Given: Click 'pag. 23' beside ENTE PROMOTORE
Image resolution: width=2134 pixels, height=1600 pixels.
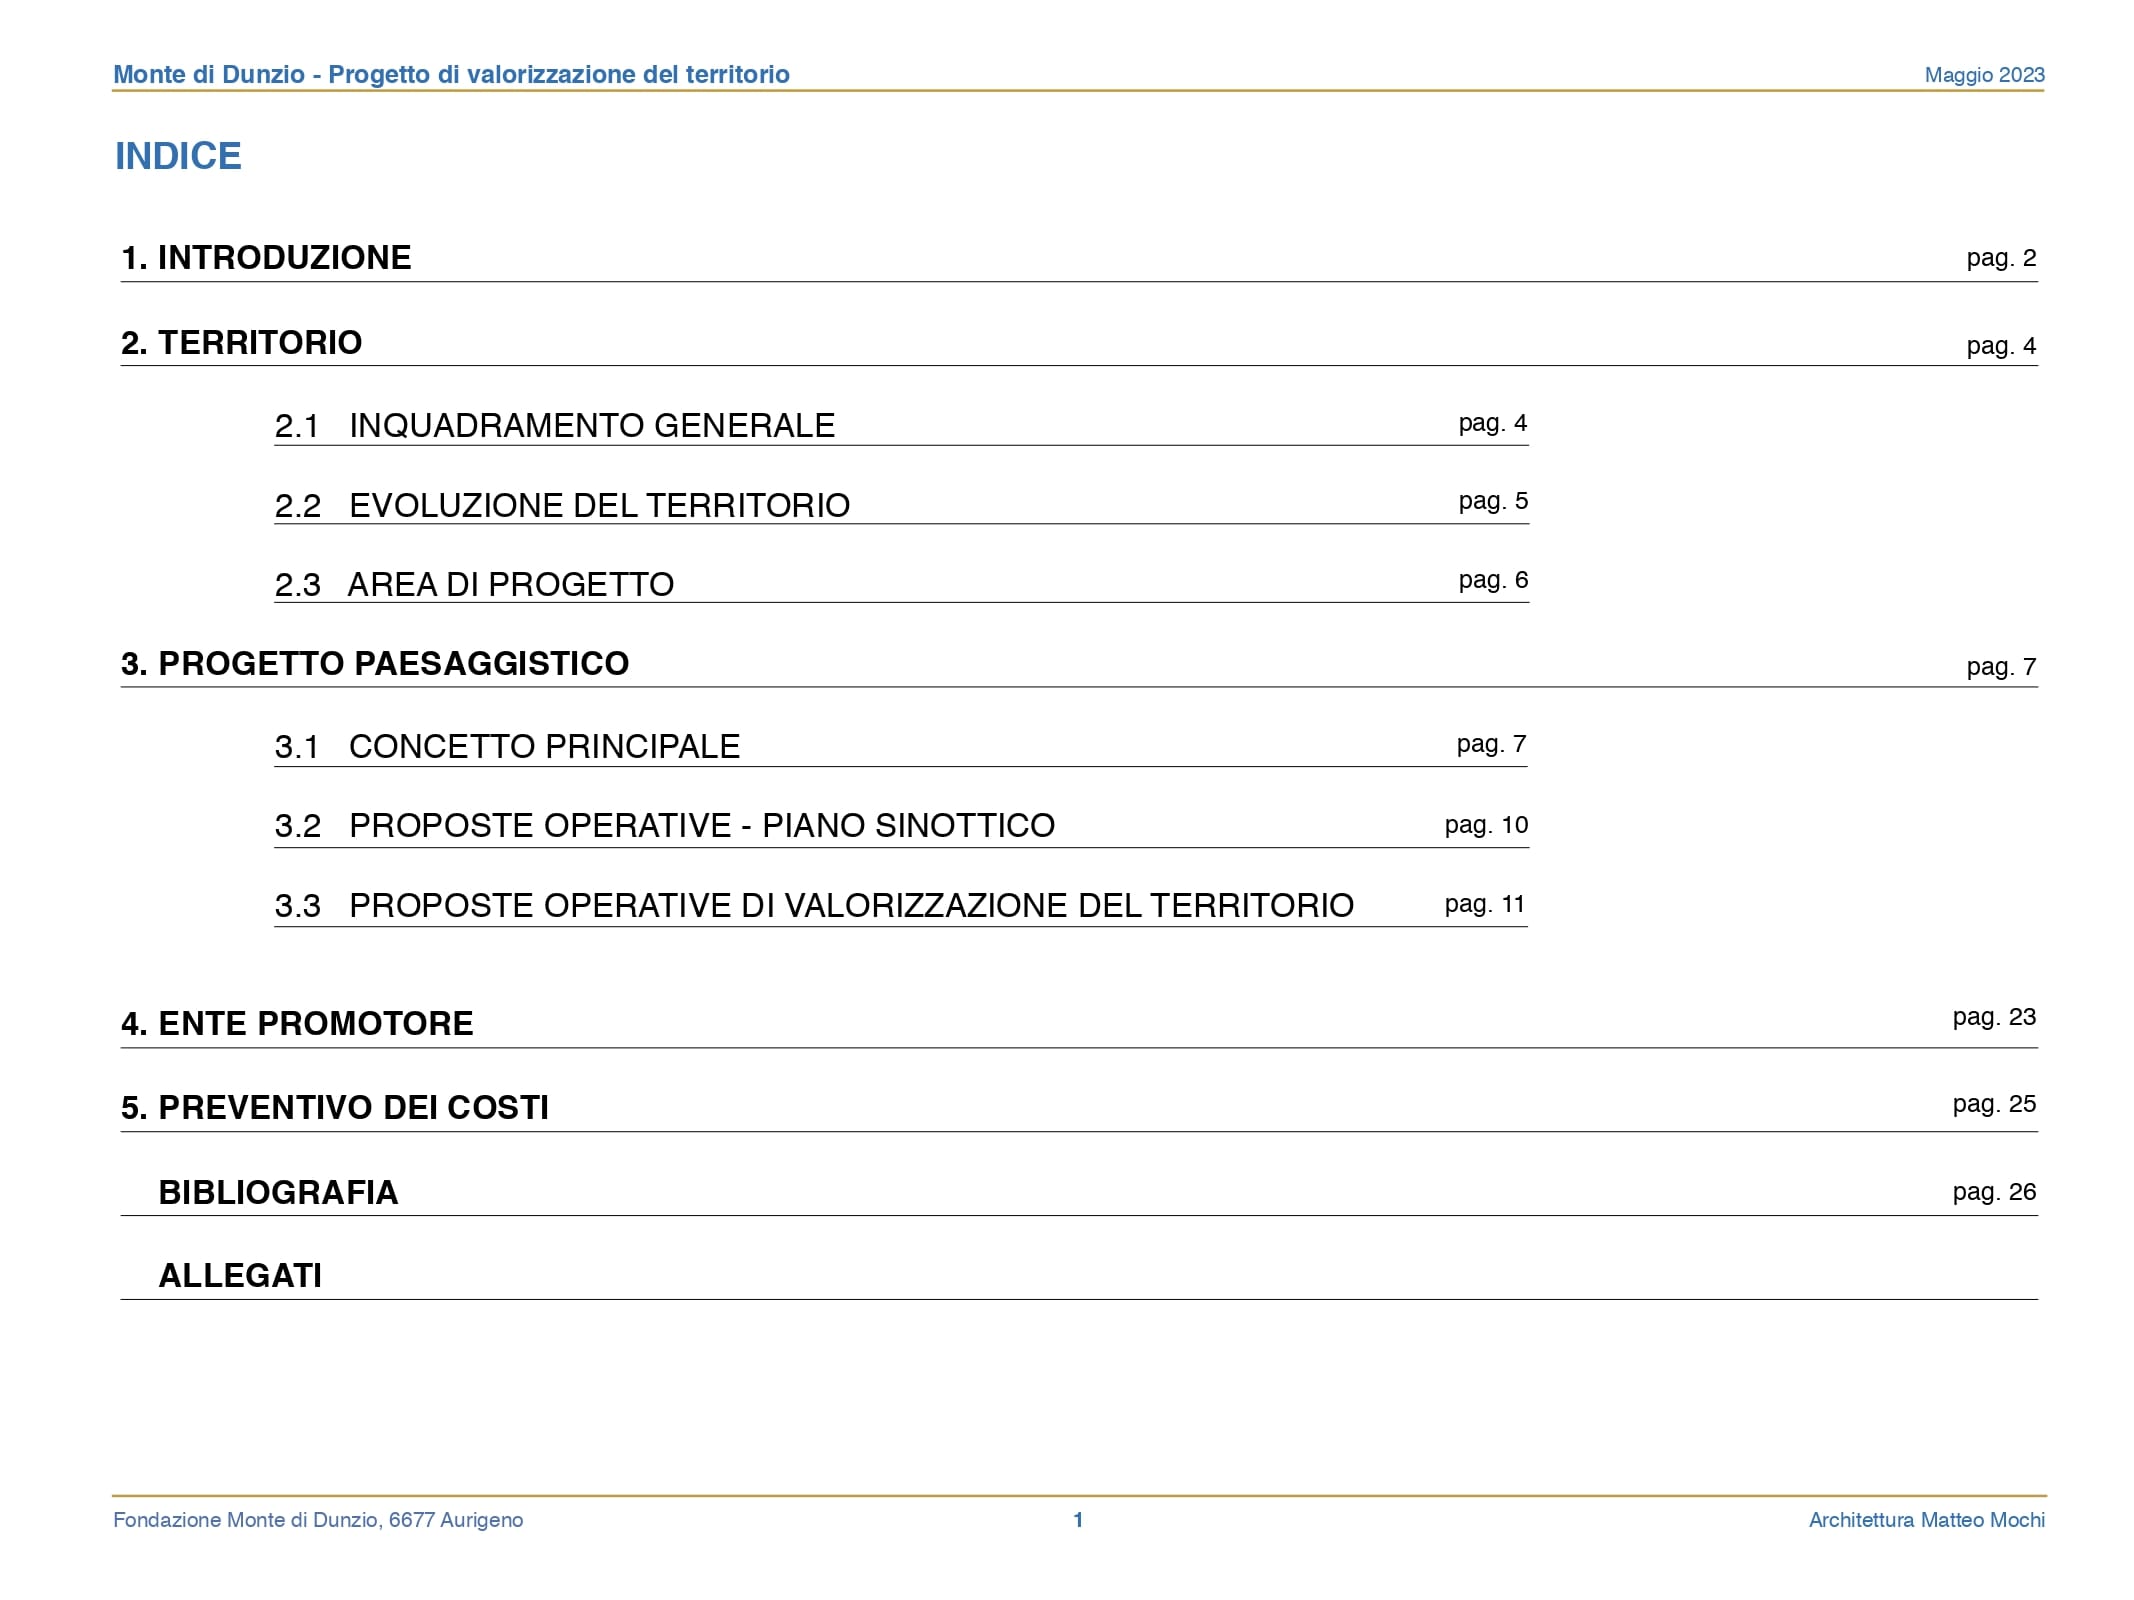Looking at the screenshot, I should pos(1994,1017).
